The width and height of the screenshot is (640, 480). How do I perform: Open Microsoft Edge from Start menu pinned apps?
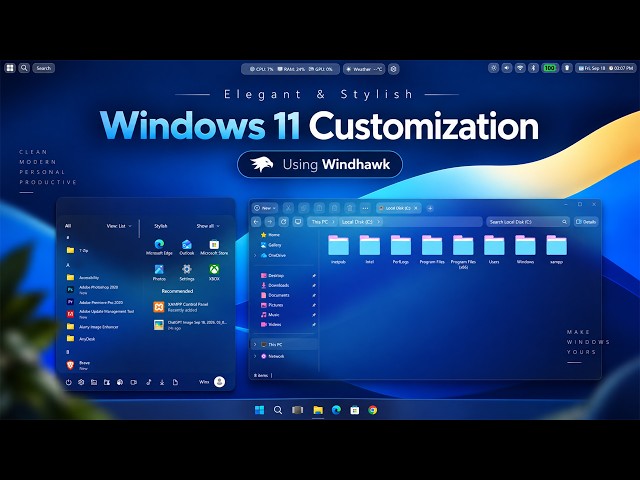pyautogui.click(x=159, y=247)
